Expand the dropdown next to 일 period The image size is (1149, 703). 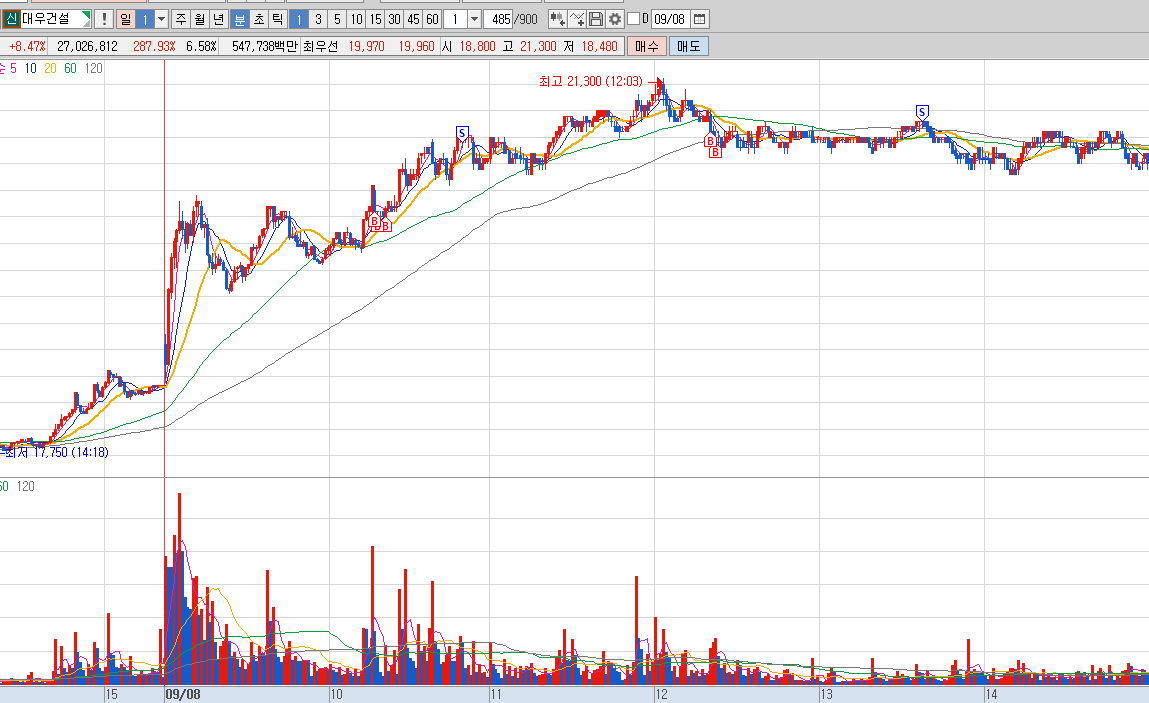[x=162, y=19]
